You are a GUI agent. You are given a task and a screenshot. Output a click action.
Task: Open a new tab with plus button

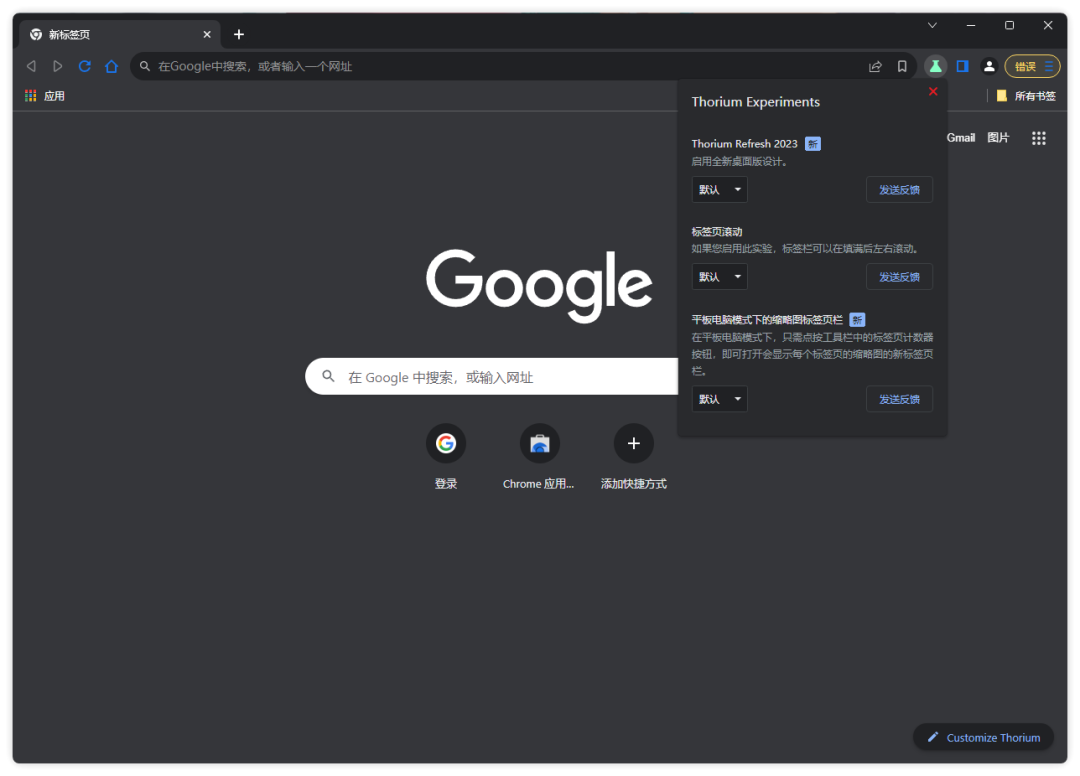point(239,34)
